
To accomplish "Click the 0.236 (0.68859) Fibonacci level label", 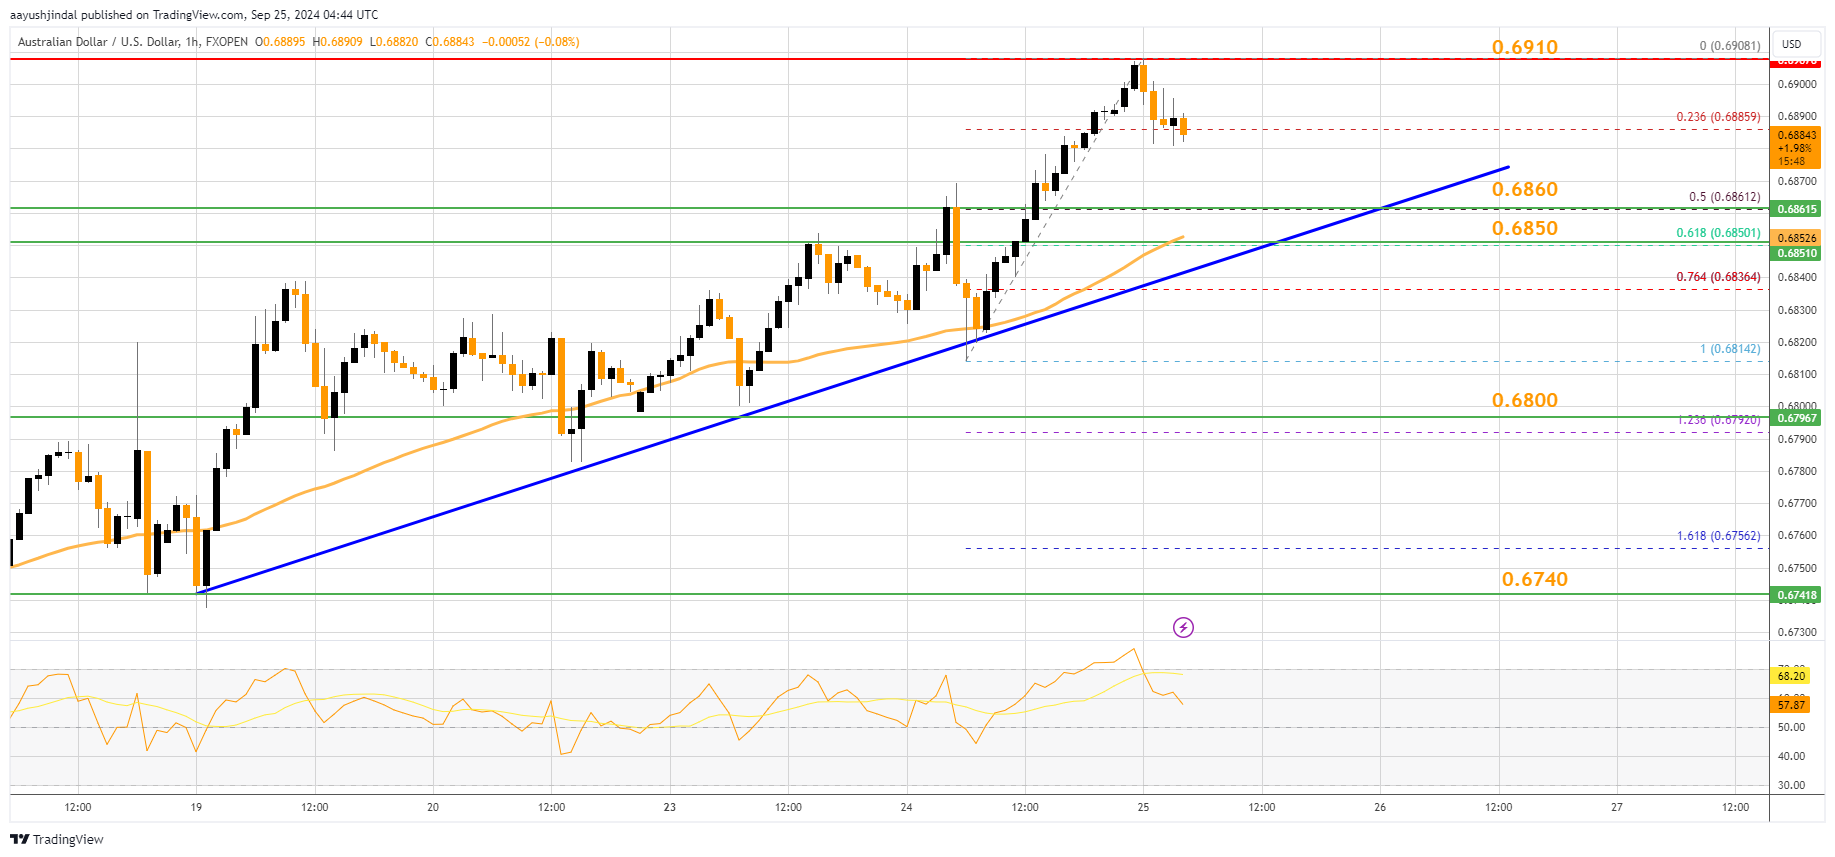I will click(x=1718, y=117).
